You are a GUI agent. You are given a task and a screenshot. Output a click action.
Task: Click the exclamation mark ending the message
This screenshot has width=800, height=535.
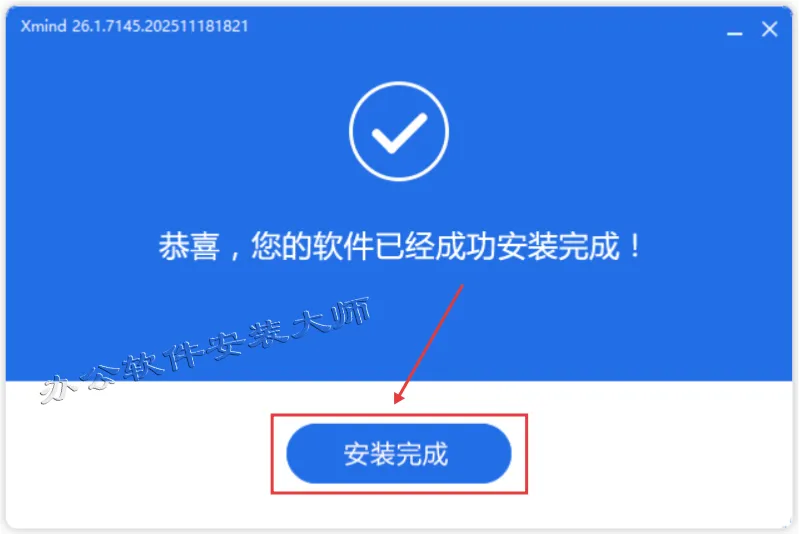point(634,246)
